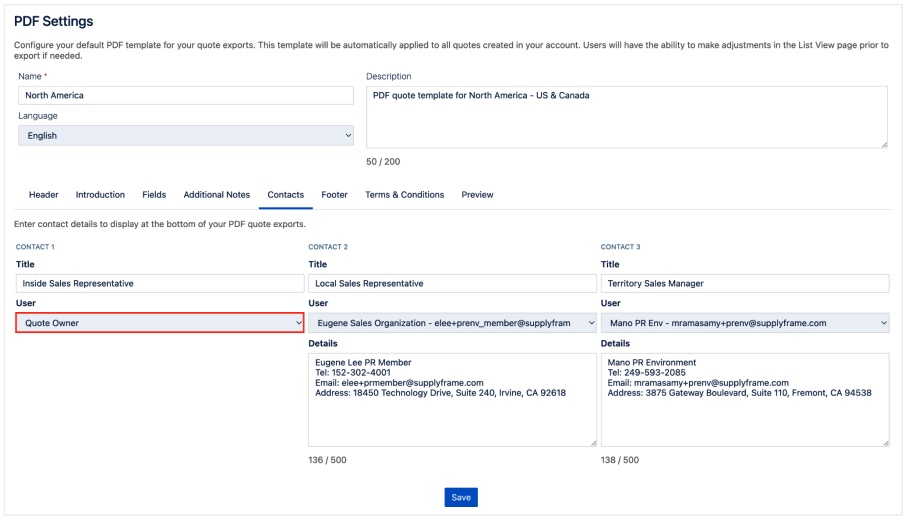Go to the Fields tab
Image resolution: width=907 pixels, height=521 pixels.
(154, 195)
